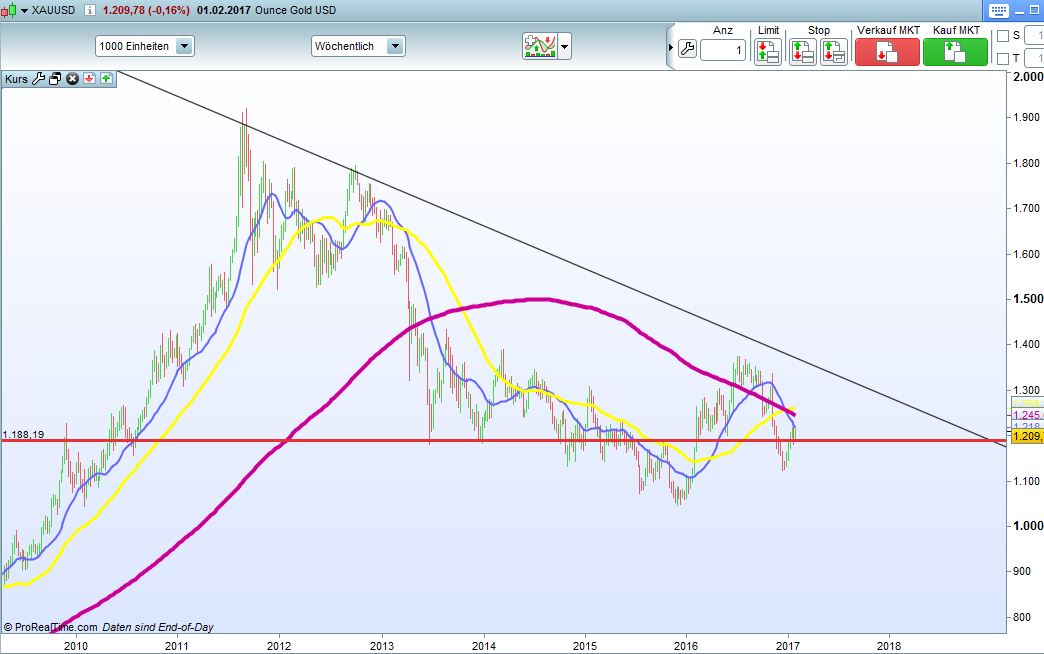Collapse the trading panel with the side arrow
The height and width of the screenshot is (654, 1044).
tap(669, 46)
